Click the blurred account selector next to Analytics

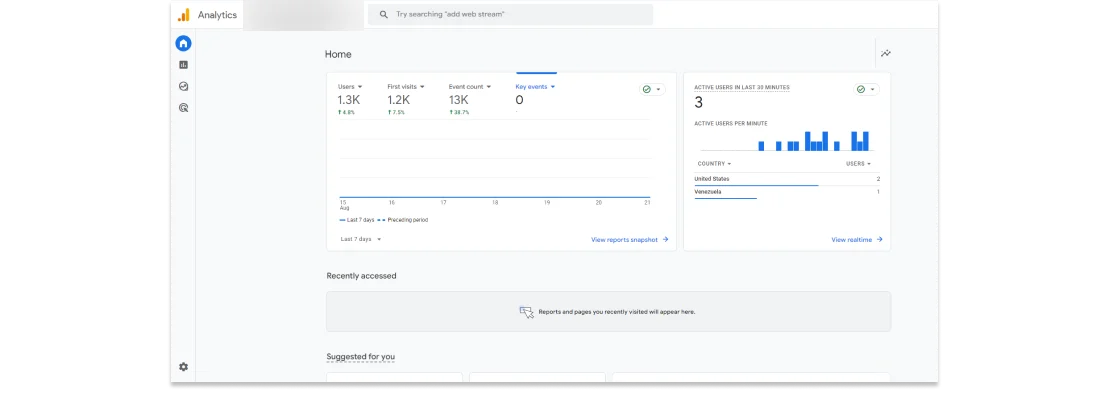(x=303, y=15)
